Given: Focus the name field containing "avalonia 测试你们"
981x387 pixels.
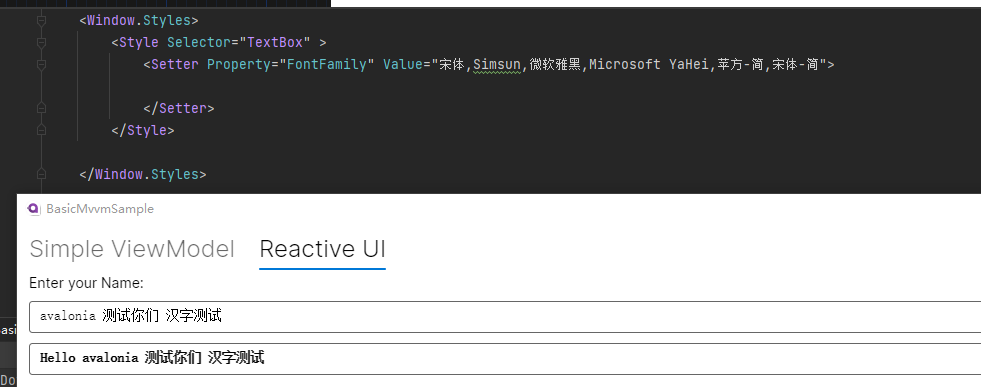Looking at the screenshot, I should pyautogui.click(x=505, y=316).
